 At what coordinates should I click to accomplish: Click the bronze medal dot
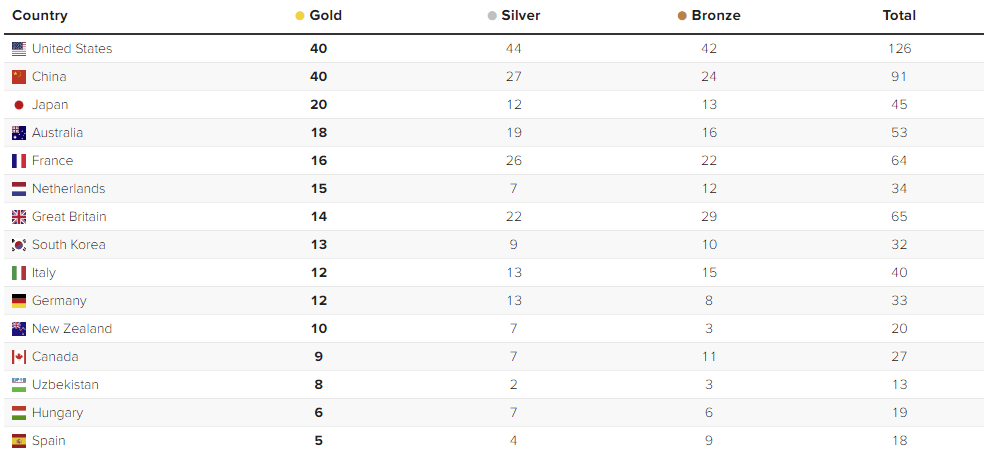tap(682, 16)
